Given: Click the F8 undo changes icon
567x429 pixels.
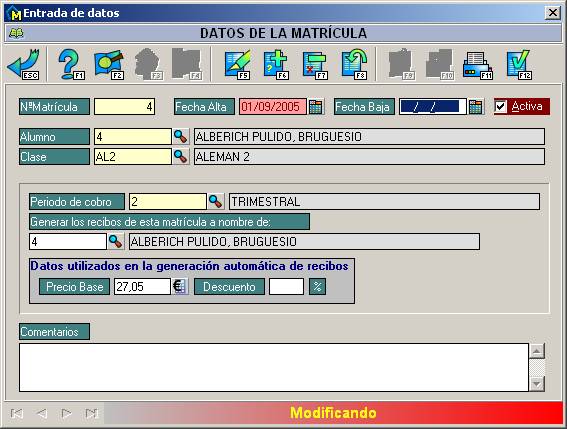Looking at the screenshot, I should (x=354, y=64).
